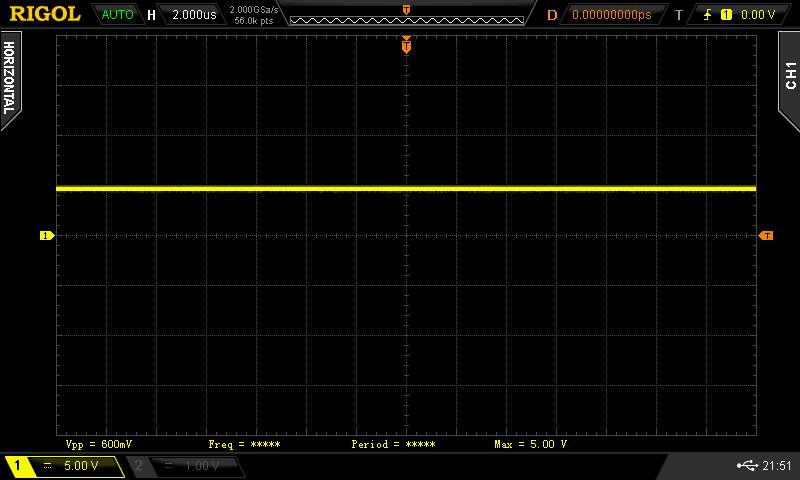Select the 2.000us horizontal timebase field
800x480 pixels.
(x=194, y=15)
